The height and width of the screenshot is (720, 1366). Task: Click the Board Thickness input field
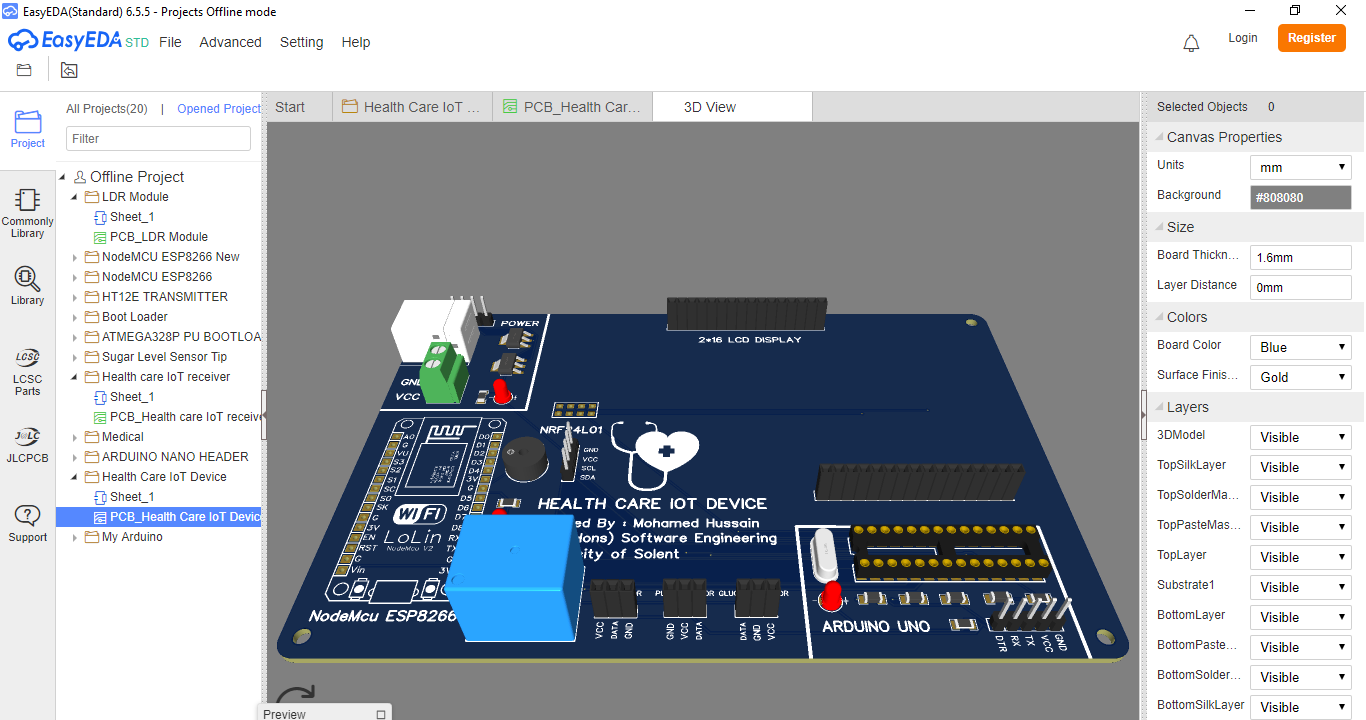[x=1300, y=257]
